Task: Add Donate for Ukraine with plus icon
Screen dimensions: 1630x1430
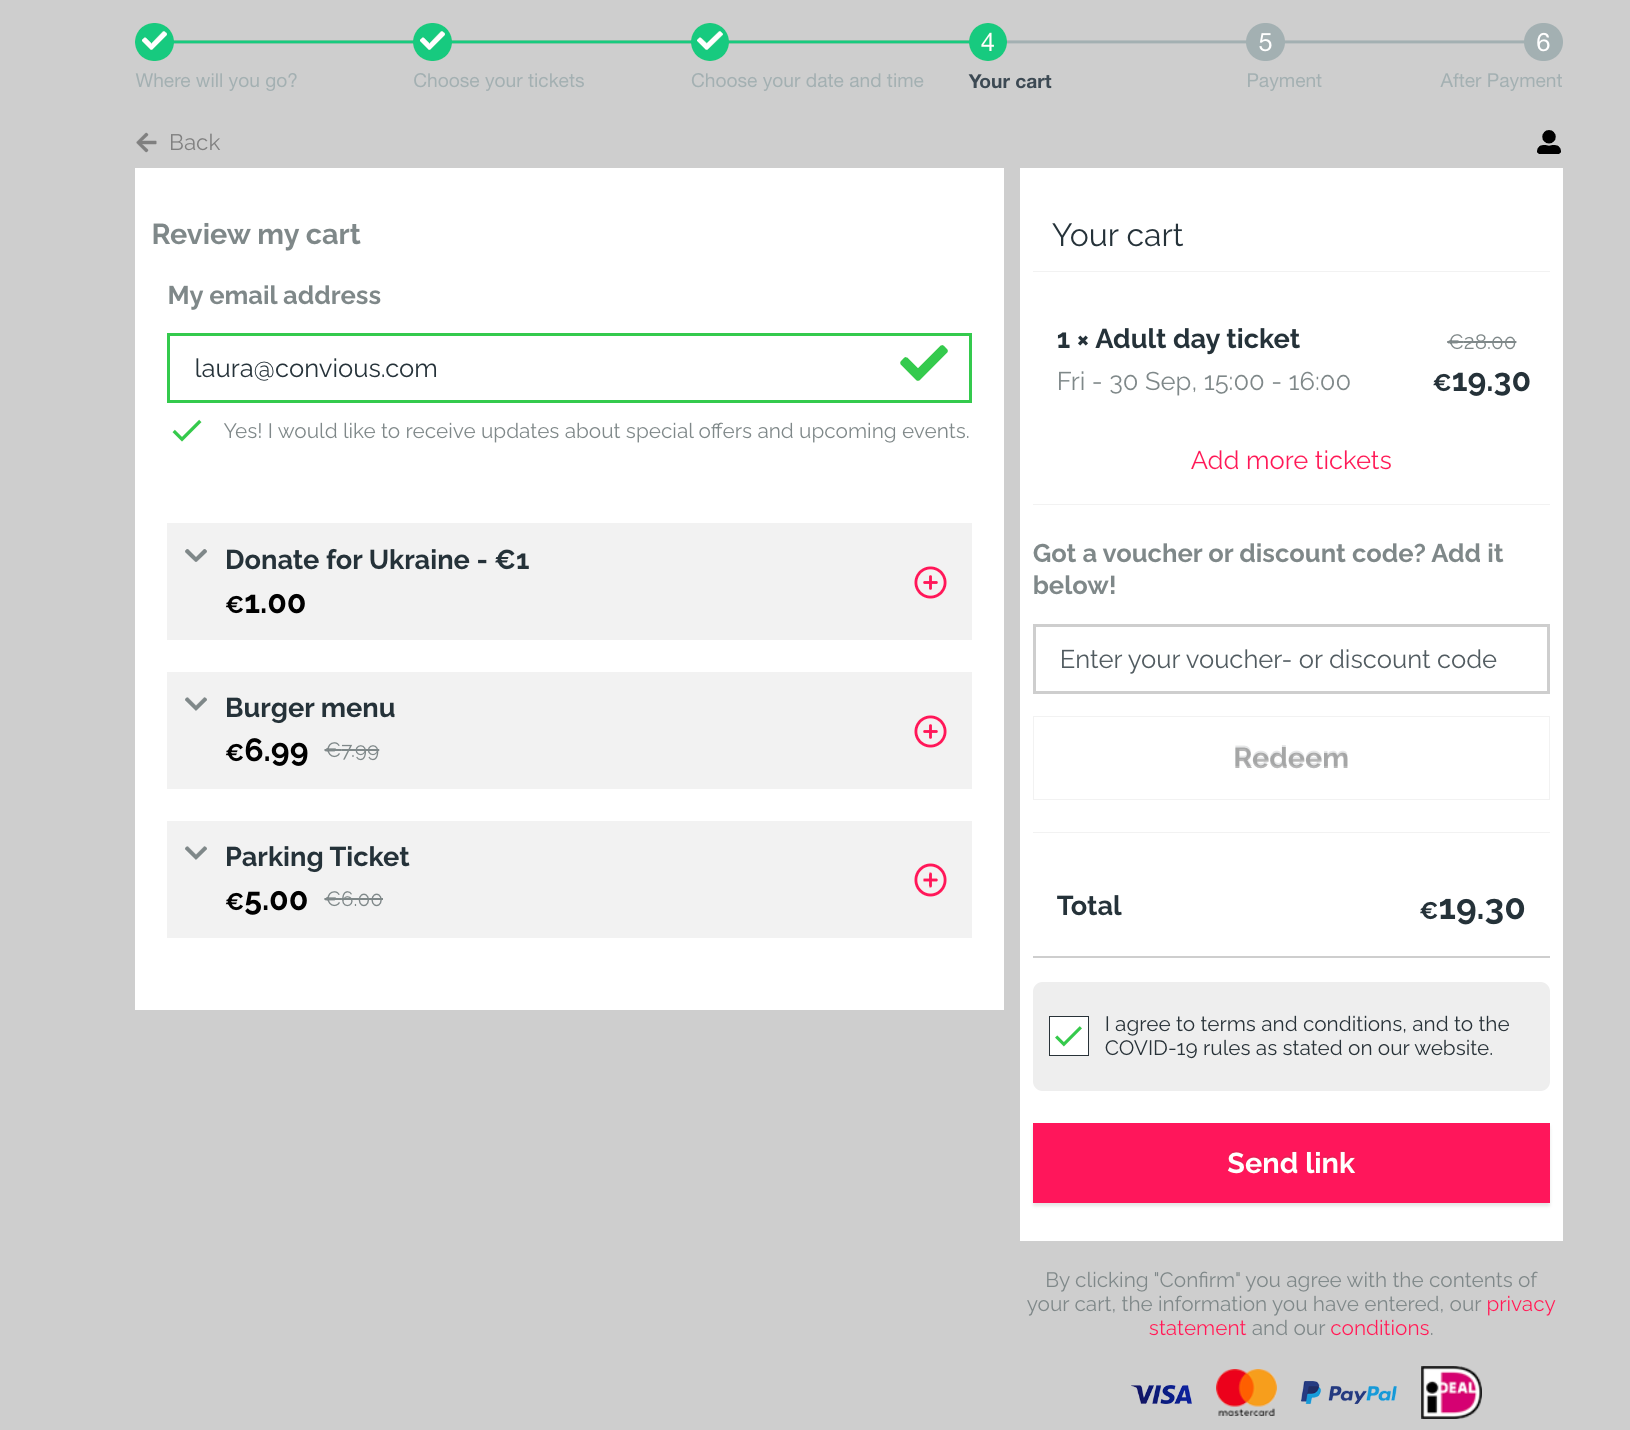Action: (x=930, y=582)
